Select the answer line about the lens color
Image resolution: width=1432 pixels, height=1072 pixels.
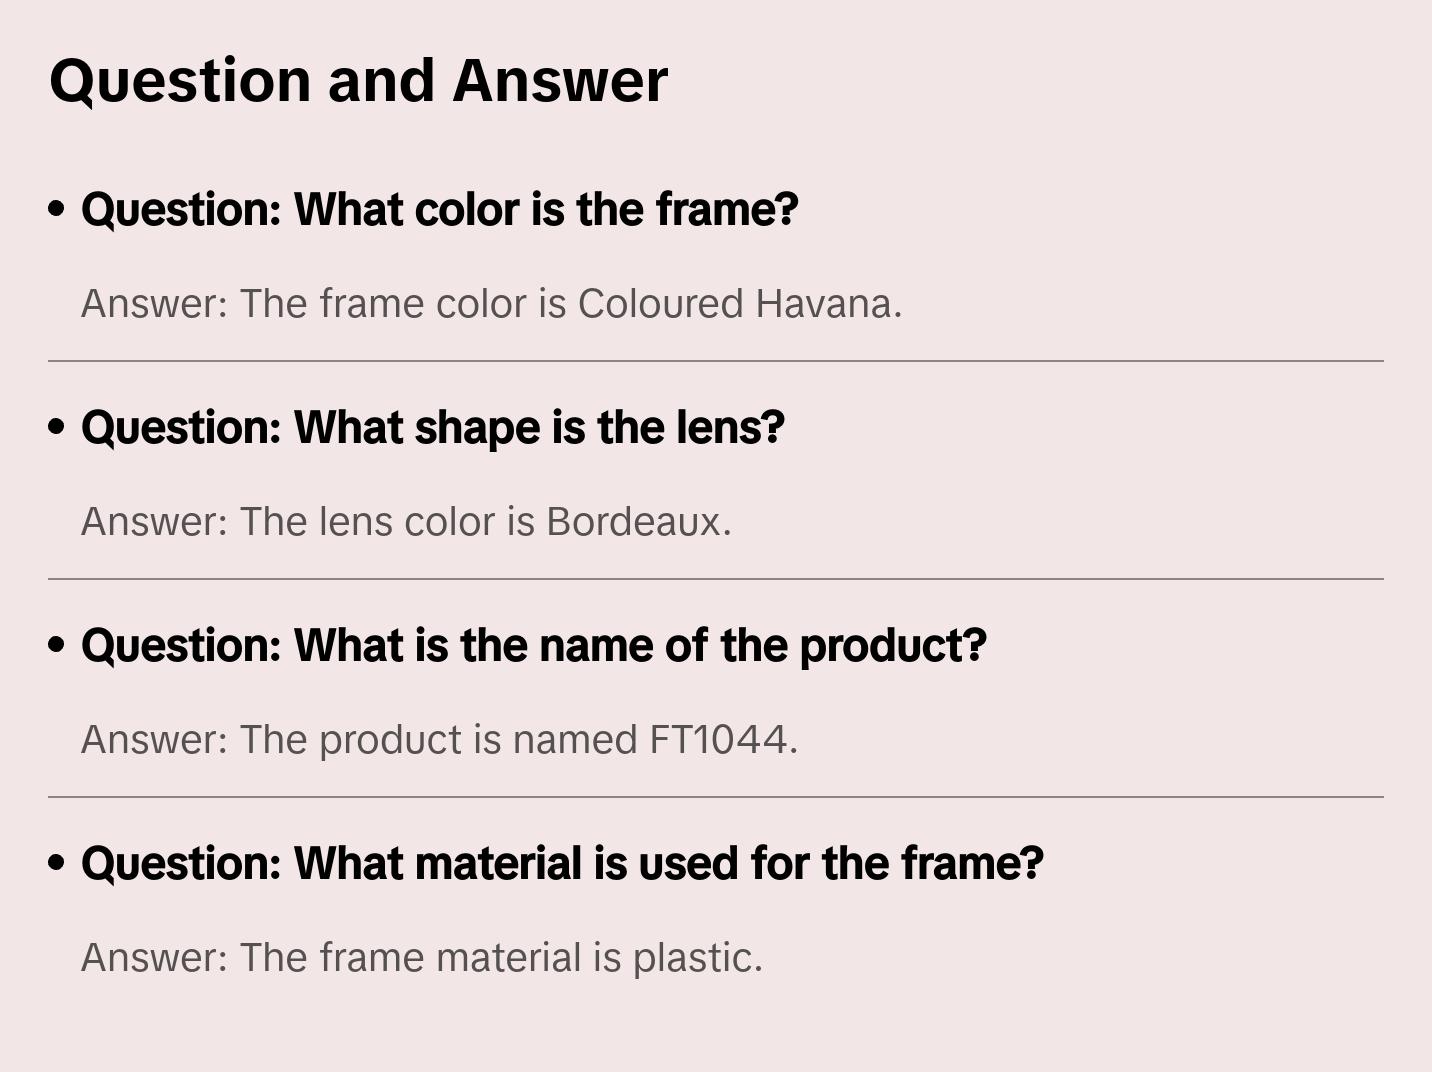pos(406,522)
